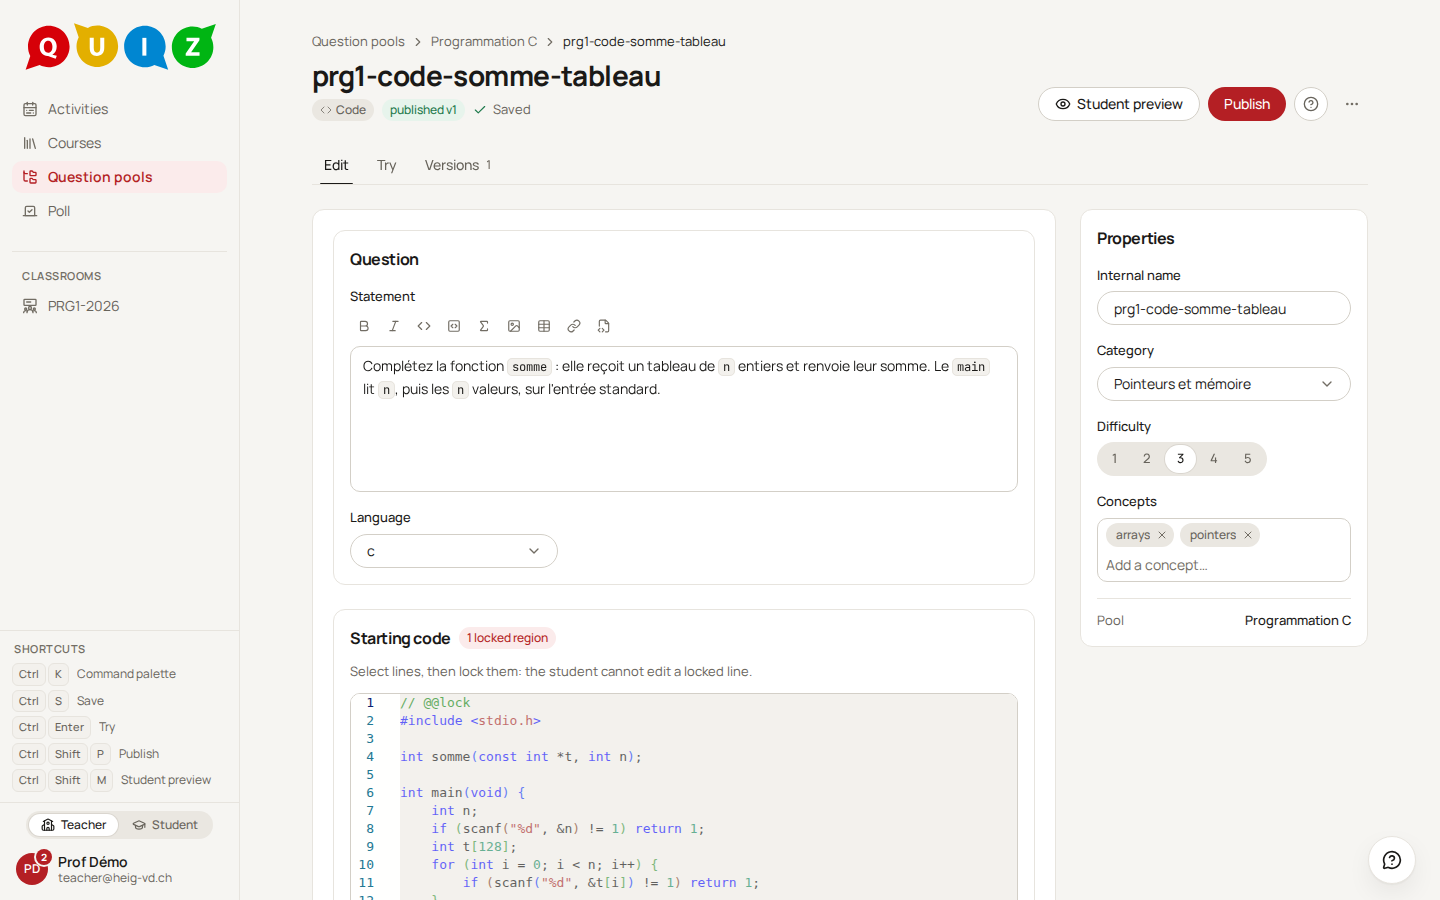Set difficulty to 5
The height and width of the screenshot is (900, 1440).
pos(1247,459)
